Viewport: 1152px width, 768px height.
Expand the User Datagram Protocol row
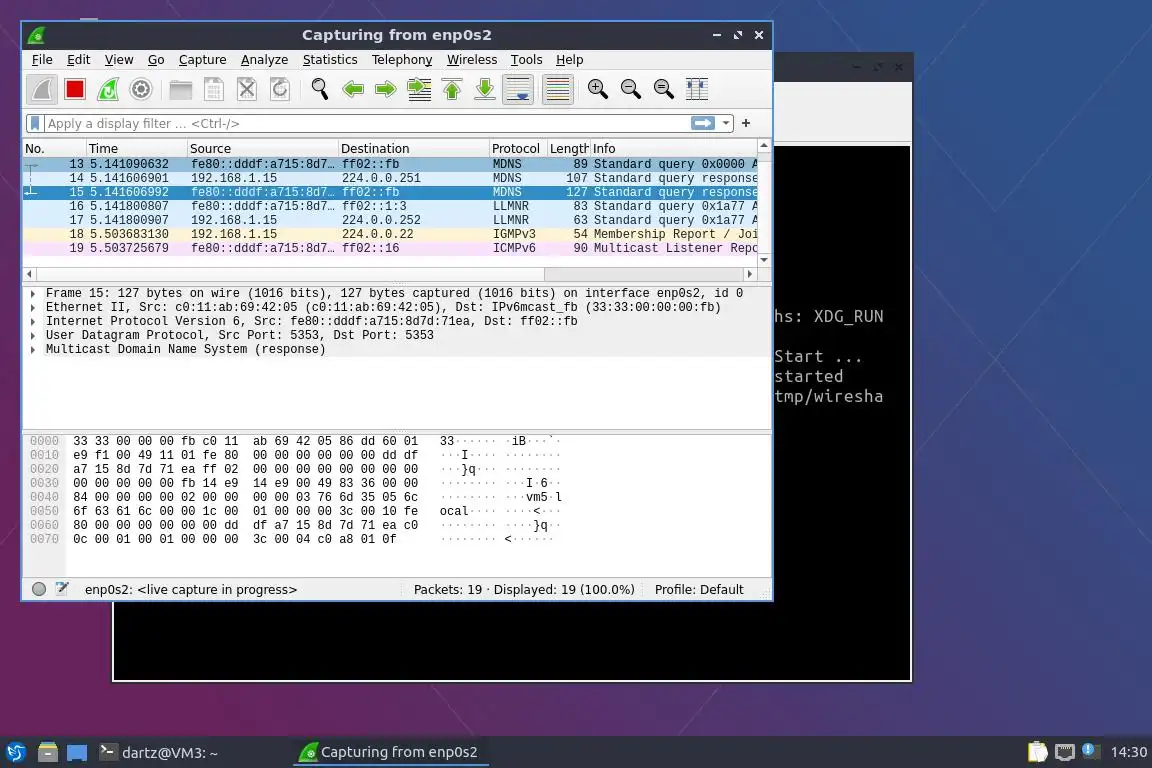[x=33, y=335]
